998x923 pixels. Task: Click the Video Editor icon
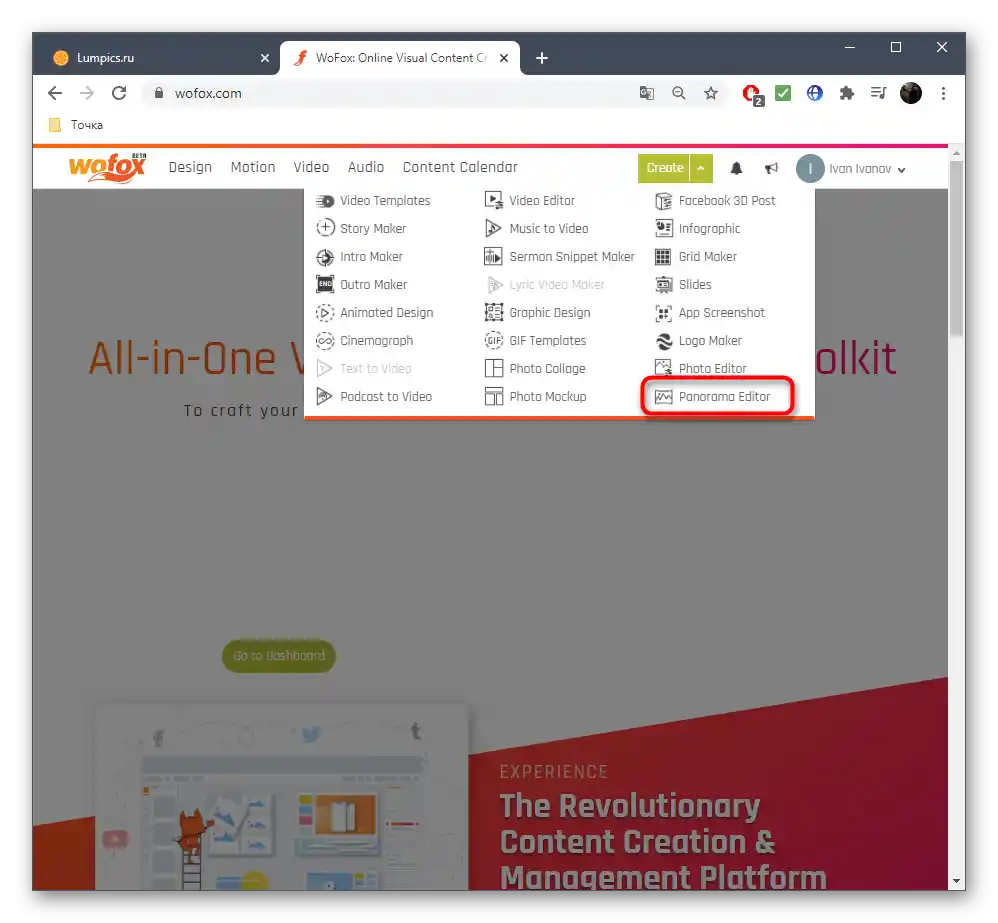[x=494, y=201]
